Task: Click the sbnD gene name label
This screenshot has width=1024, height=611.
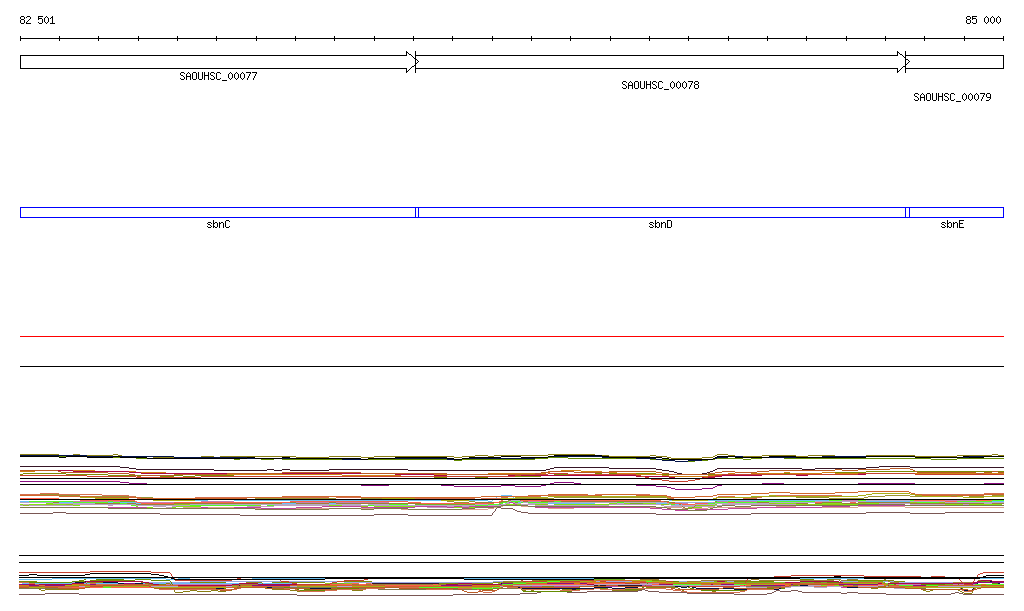Action: [660, 225]
